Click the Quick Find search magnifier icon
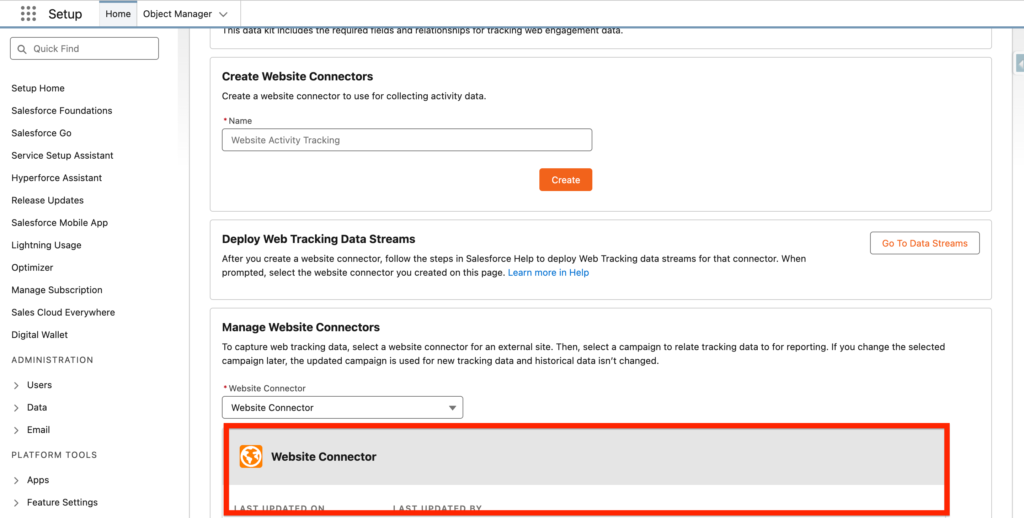Image resolution: width=1024 pixels, height=518 pixels. pos(21,49)
